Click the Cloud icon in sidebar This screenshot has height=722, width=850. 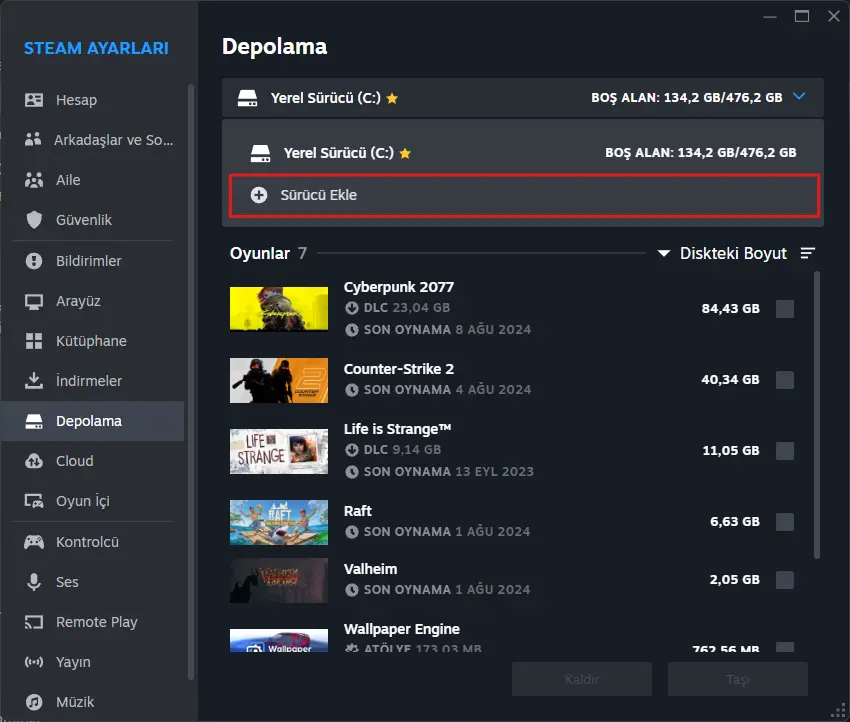point(34,461)
